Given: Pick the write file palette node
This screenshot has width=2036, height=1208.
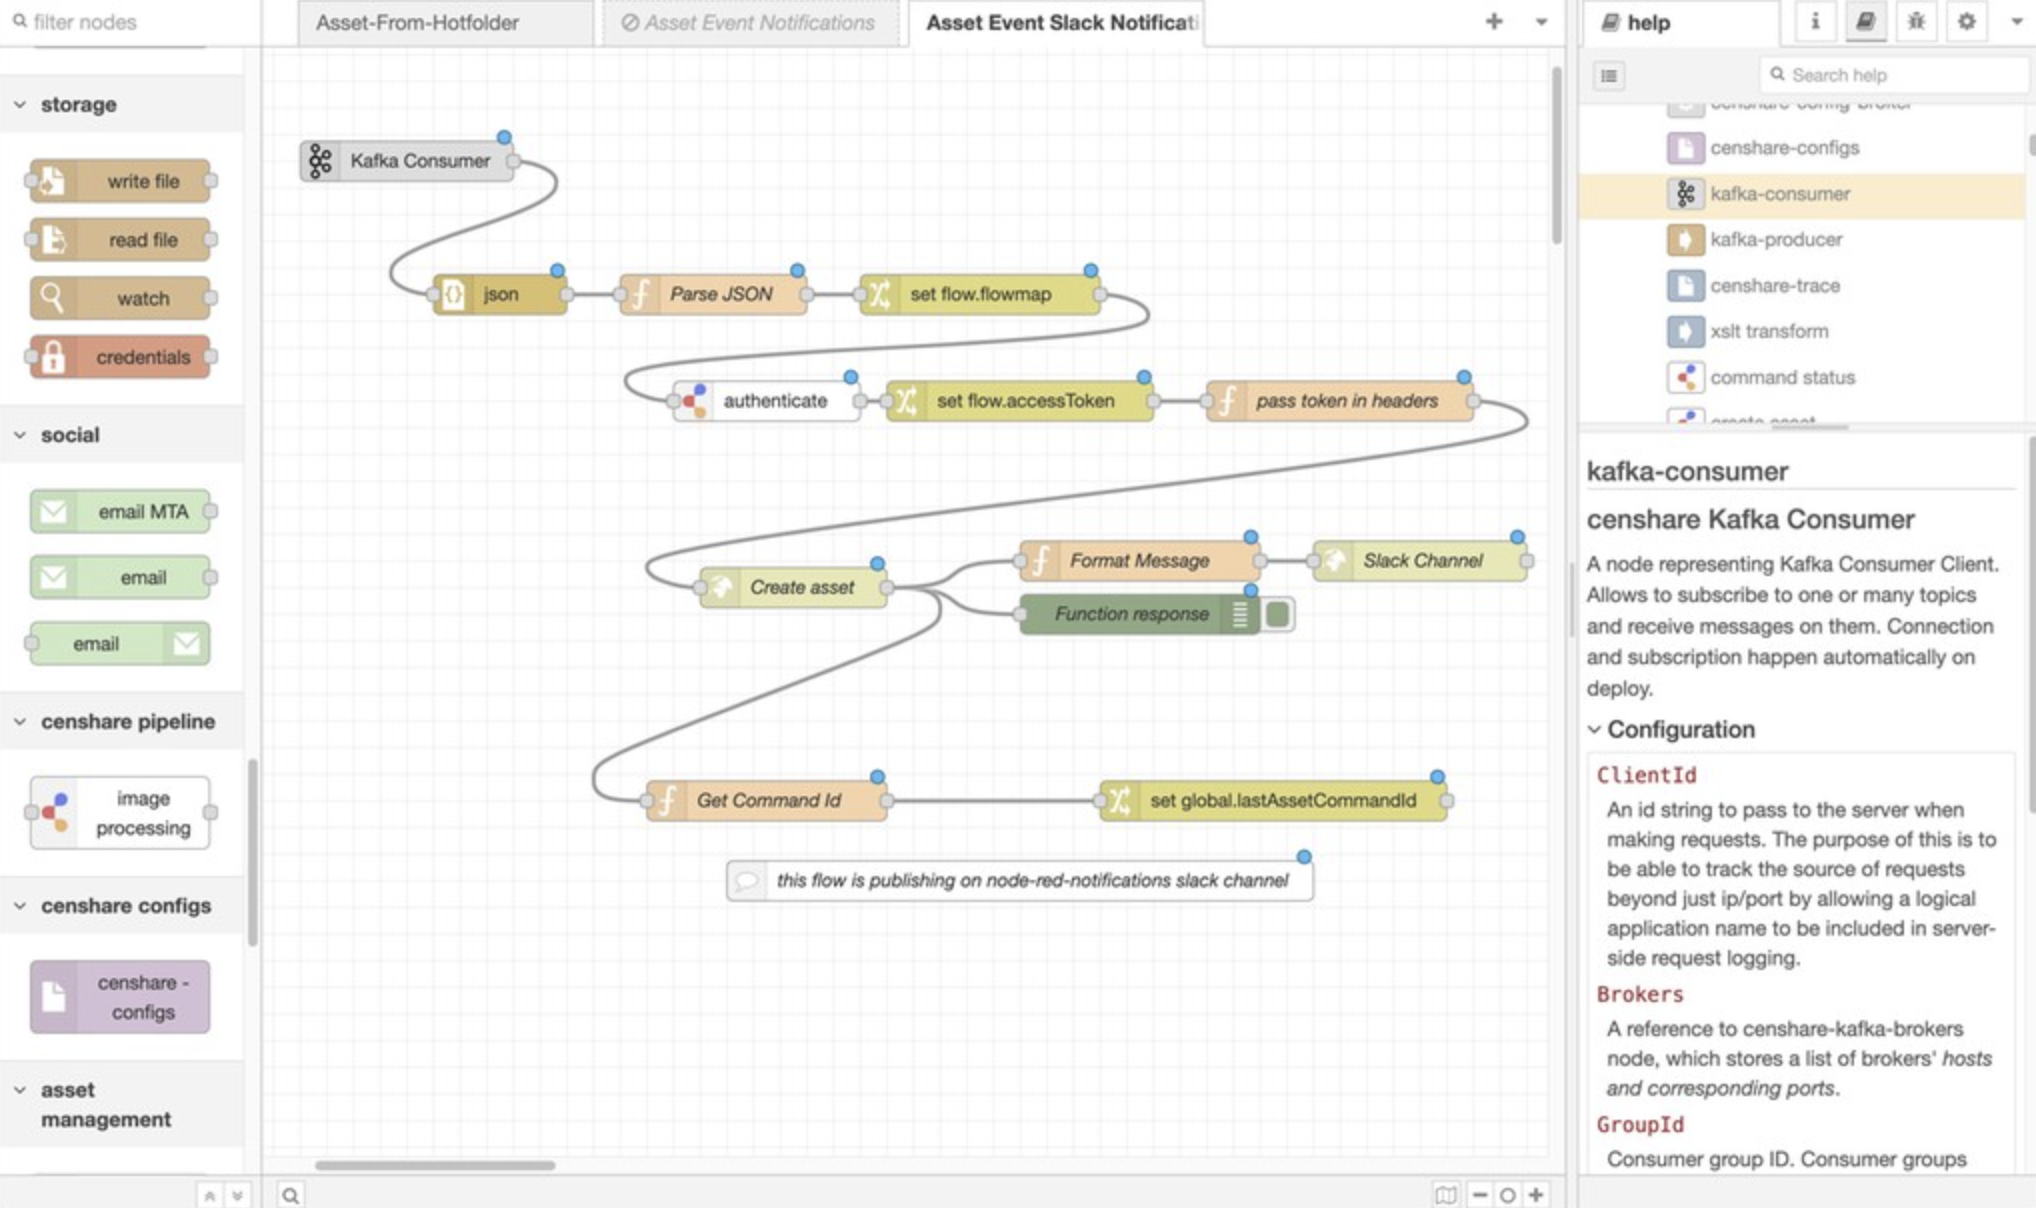Looking at the screenshot, I should point(120,181).
